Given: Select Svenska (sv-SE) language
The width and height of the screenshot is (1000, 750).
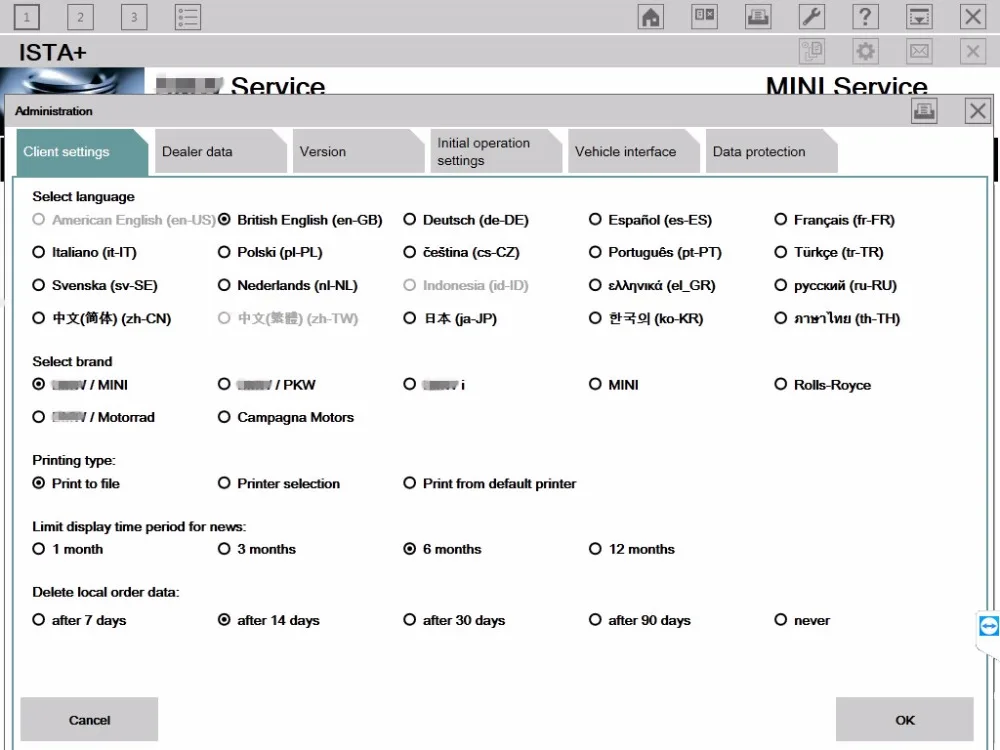Looking at the screenshot, I should tap(95, 286).
